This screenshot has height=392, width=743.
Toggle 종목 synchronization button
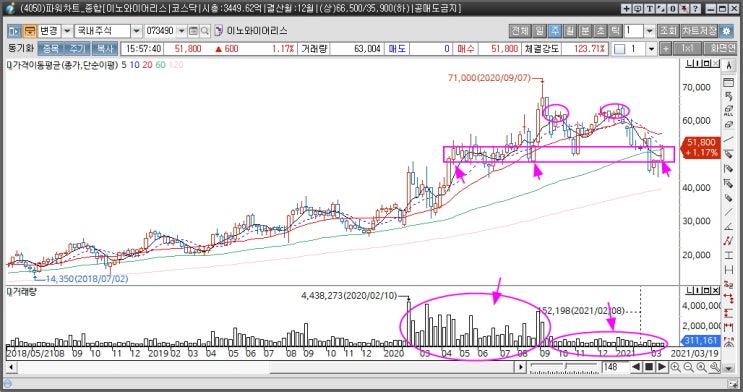pos(50,49)
